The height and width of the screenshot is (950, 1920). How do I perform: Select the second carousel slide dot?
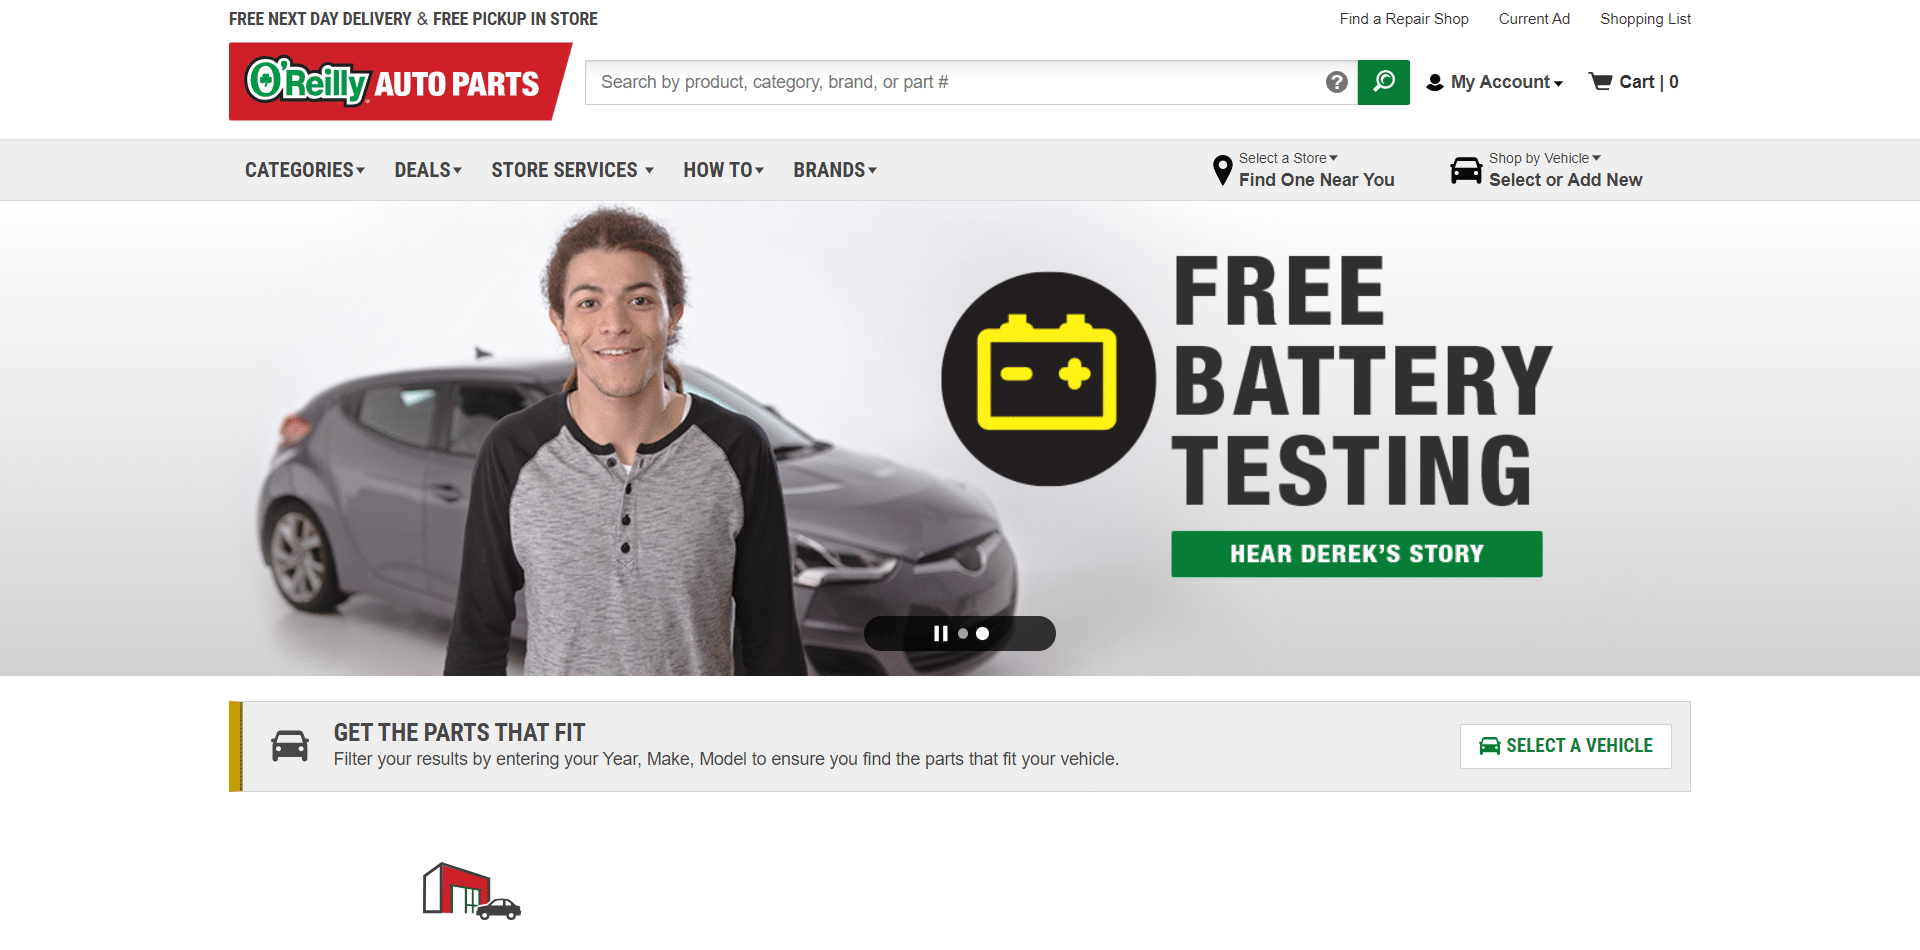[x=983, y=634]
